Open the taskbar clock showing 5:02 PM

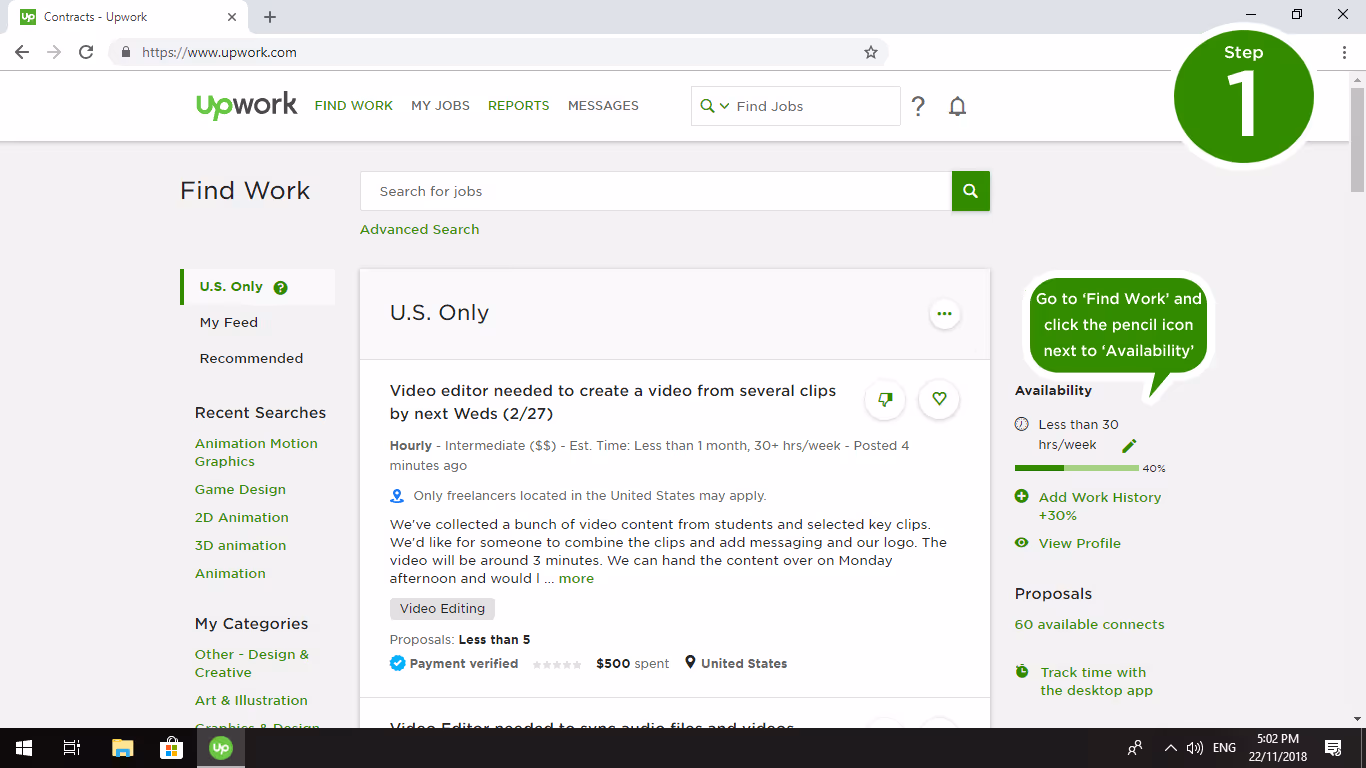pyautogui.click(x=1277, y=748)
